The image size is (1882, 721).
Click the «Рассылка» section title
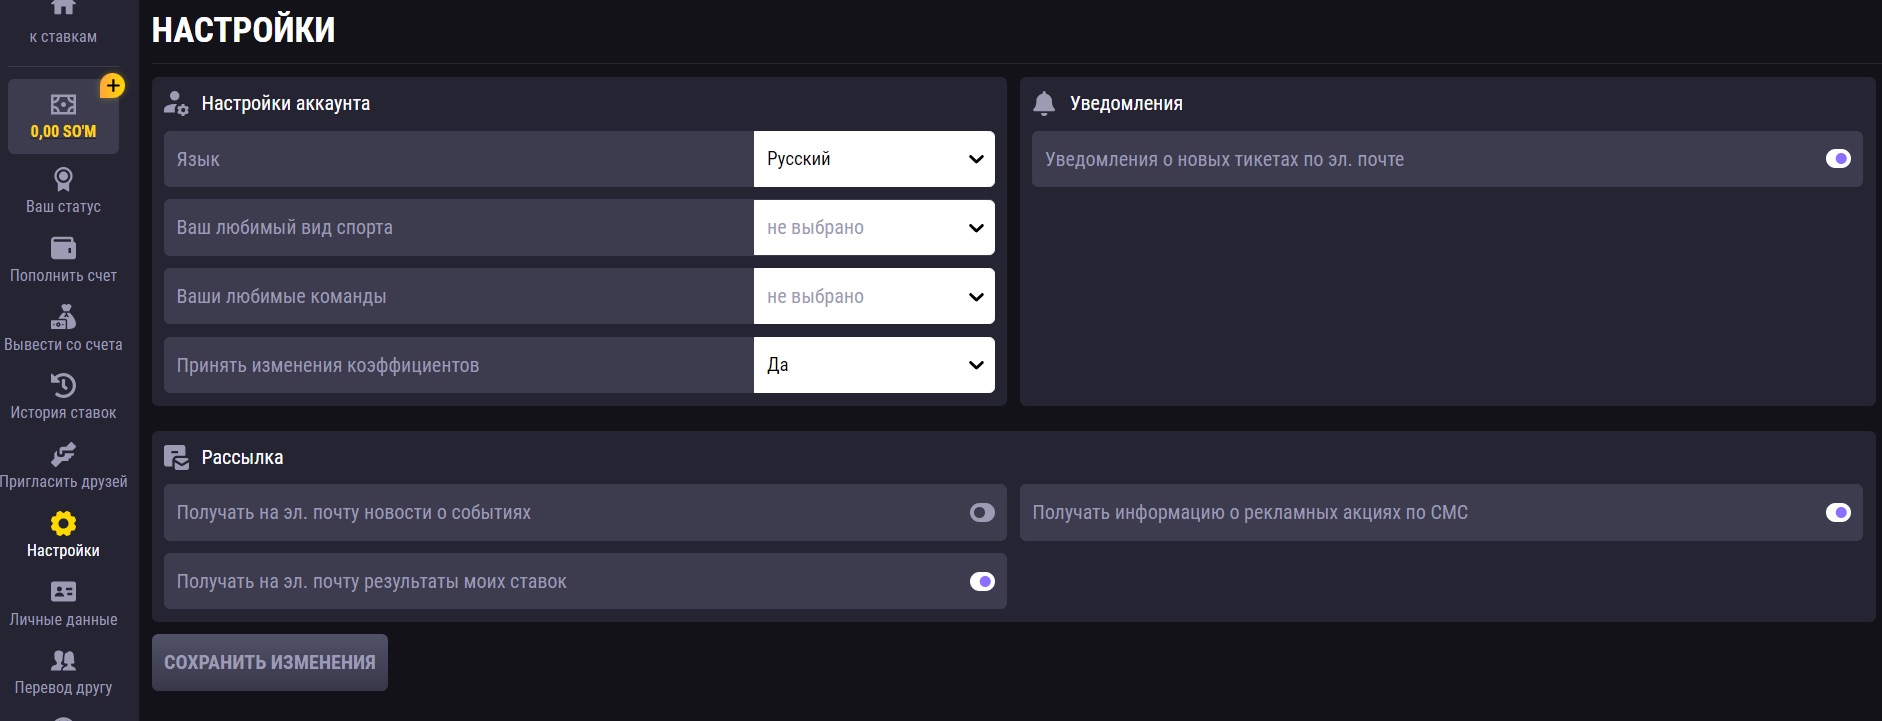[x=242, y=457]
